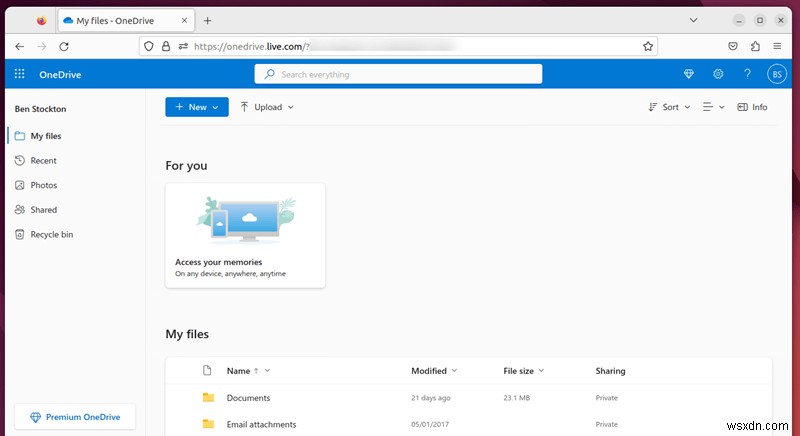The height and width of the screenshot is (436, 800).
Task: Click the Firefox View icon
Action: [41, 21]
